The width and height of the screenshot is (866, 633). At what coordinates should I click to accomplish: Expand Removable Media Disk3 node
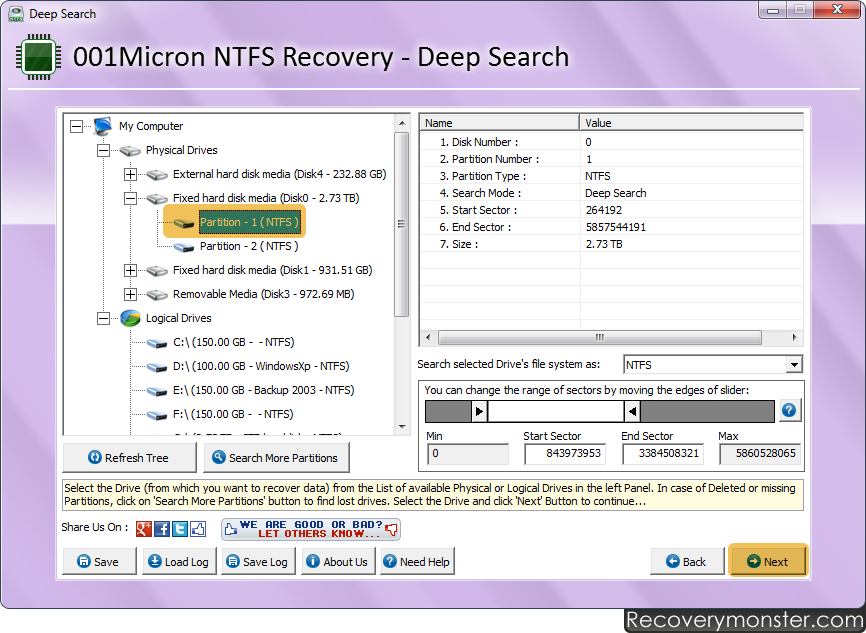coord(130,294)
